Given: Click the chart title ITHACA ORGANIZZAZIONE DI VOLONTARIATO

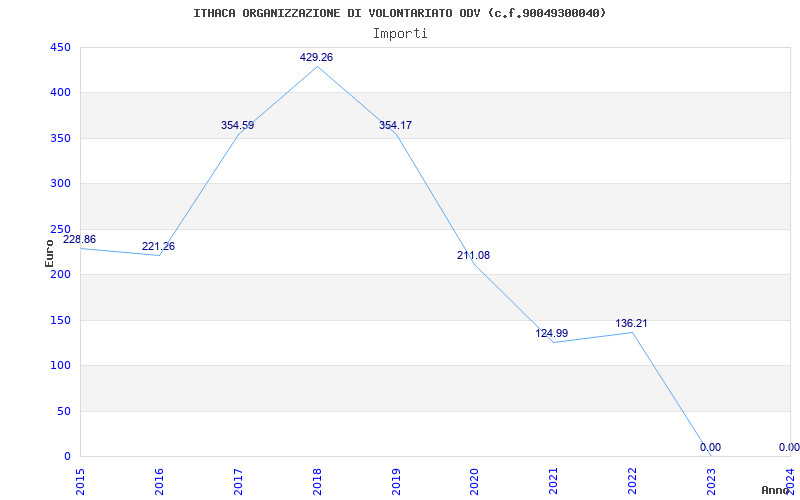Looking at the screenshot, I should click(x=399, y=13).
